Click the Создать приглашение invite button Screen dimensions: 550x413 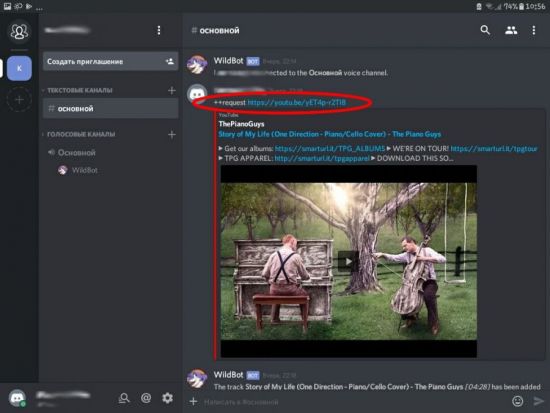pos(110,61)
